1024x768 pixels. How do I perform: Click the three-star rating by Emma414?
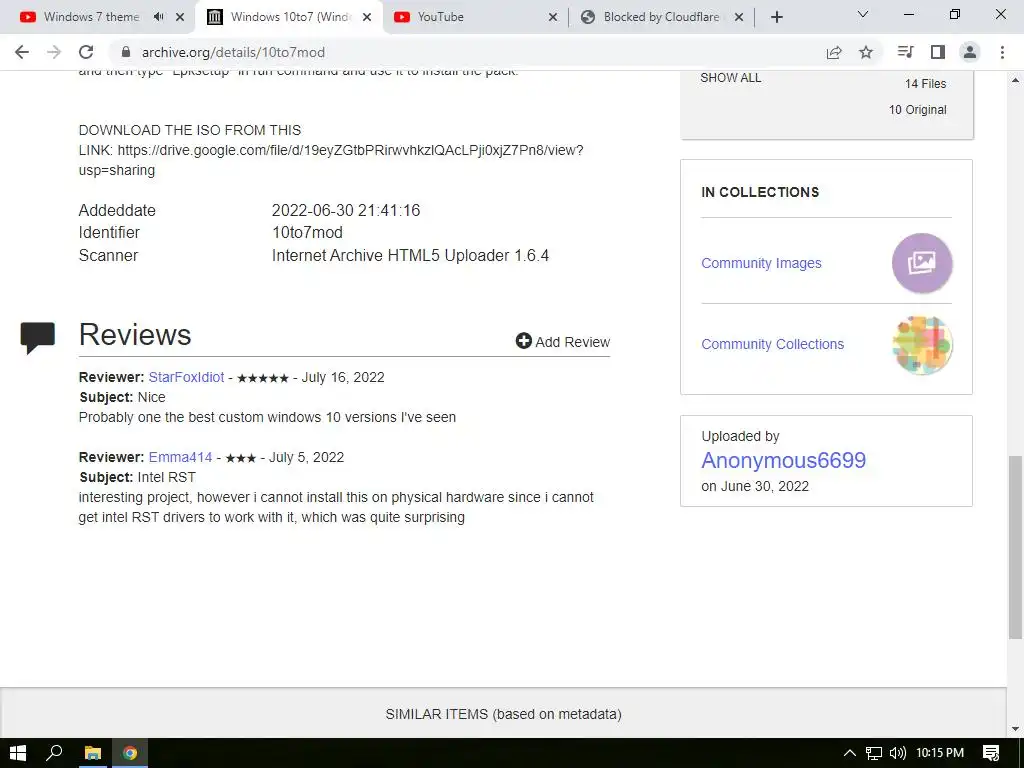pyautogui.click(x=241, y=458)
